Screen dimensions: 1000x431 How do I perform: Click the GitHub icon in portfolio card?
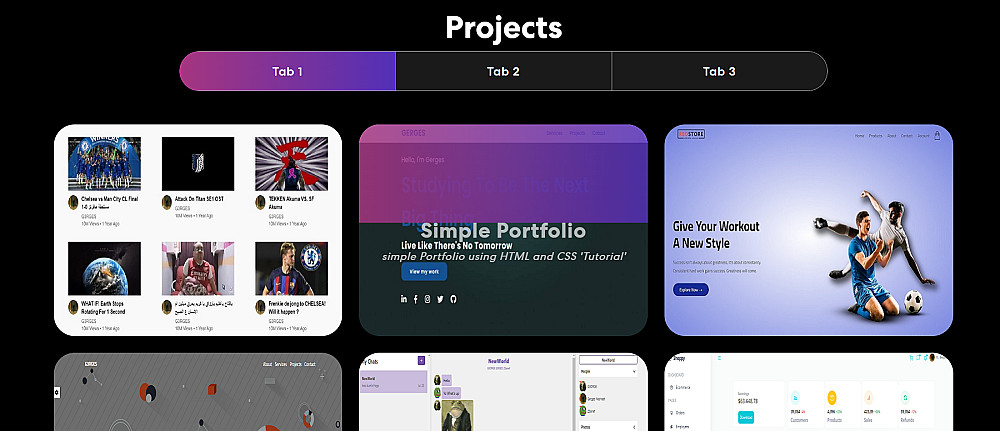[453, 299]
